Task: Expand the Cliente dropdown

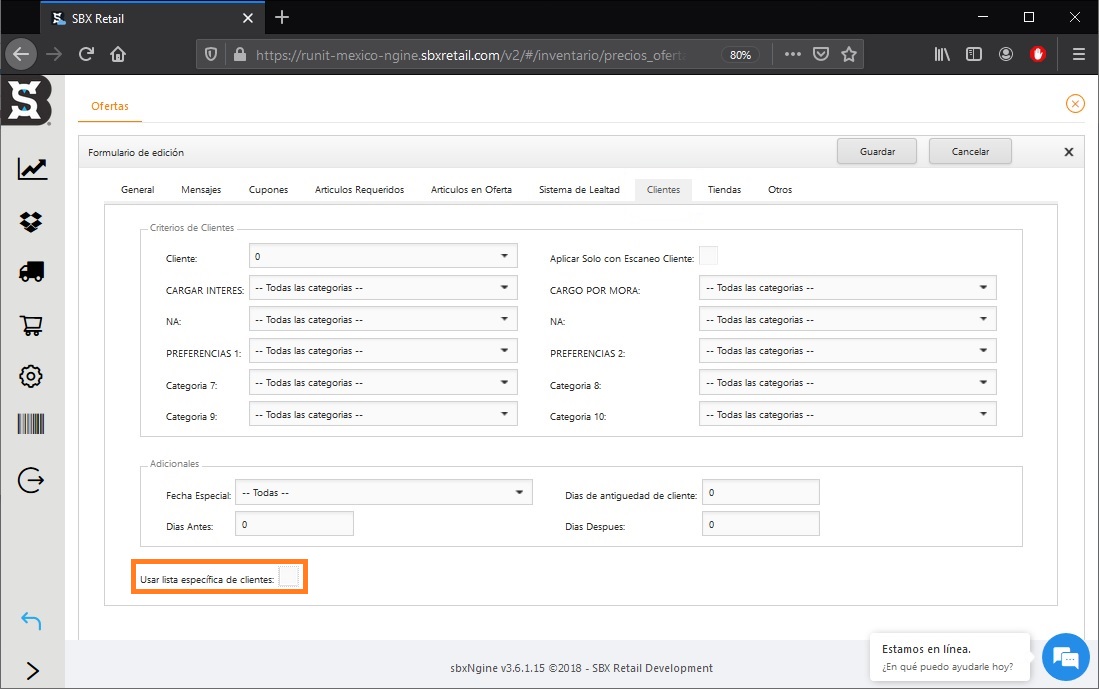Action: (383, 256)
